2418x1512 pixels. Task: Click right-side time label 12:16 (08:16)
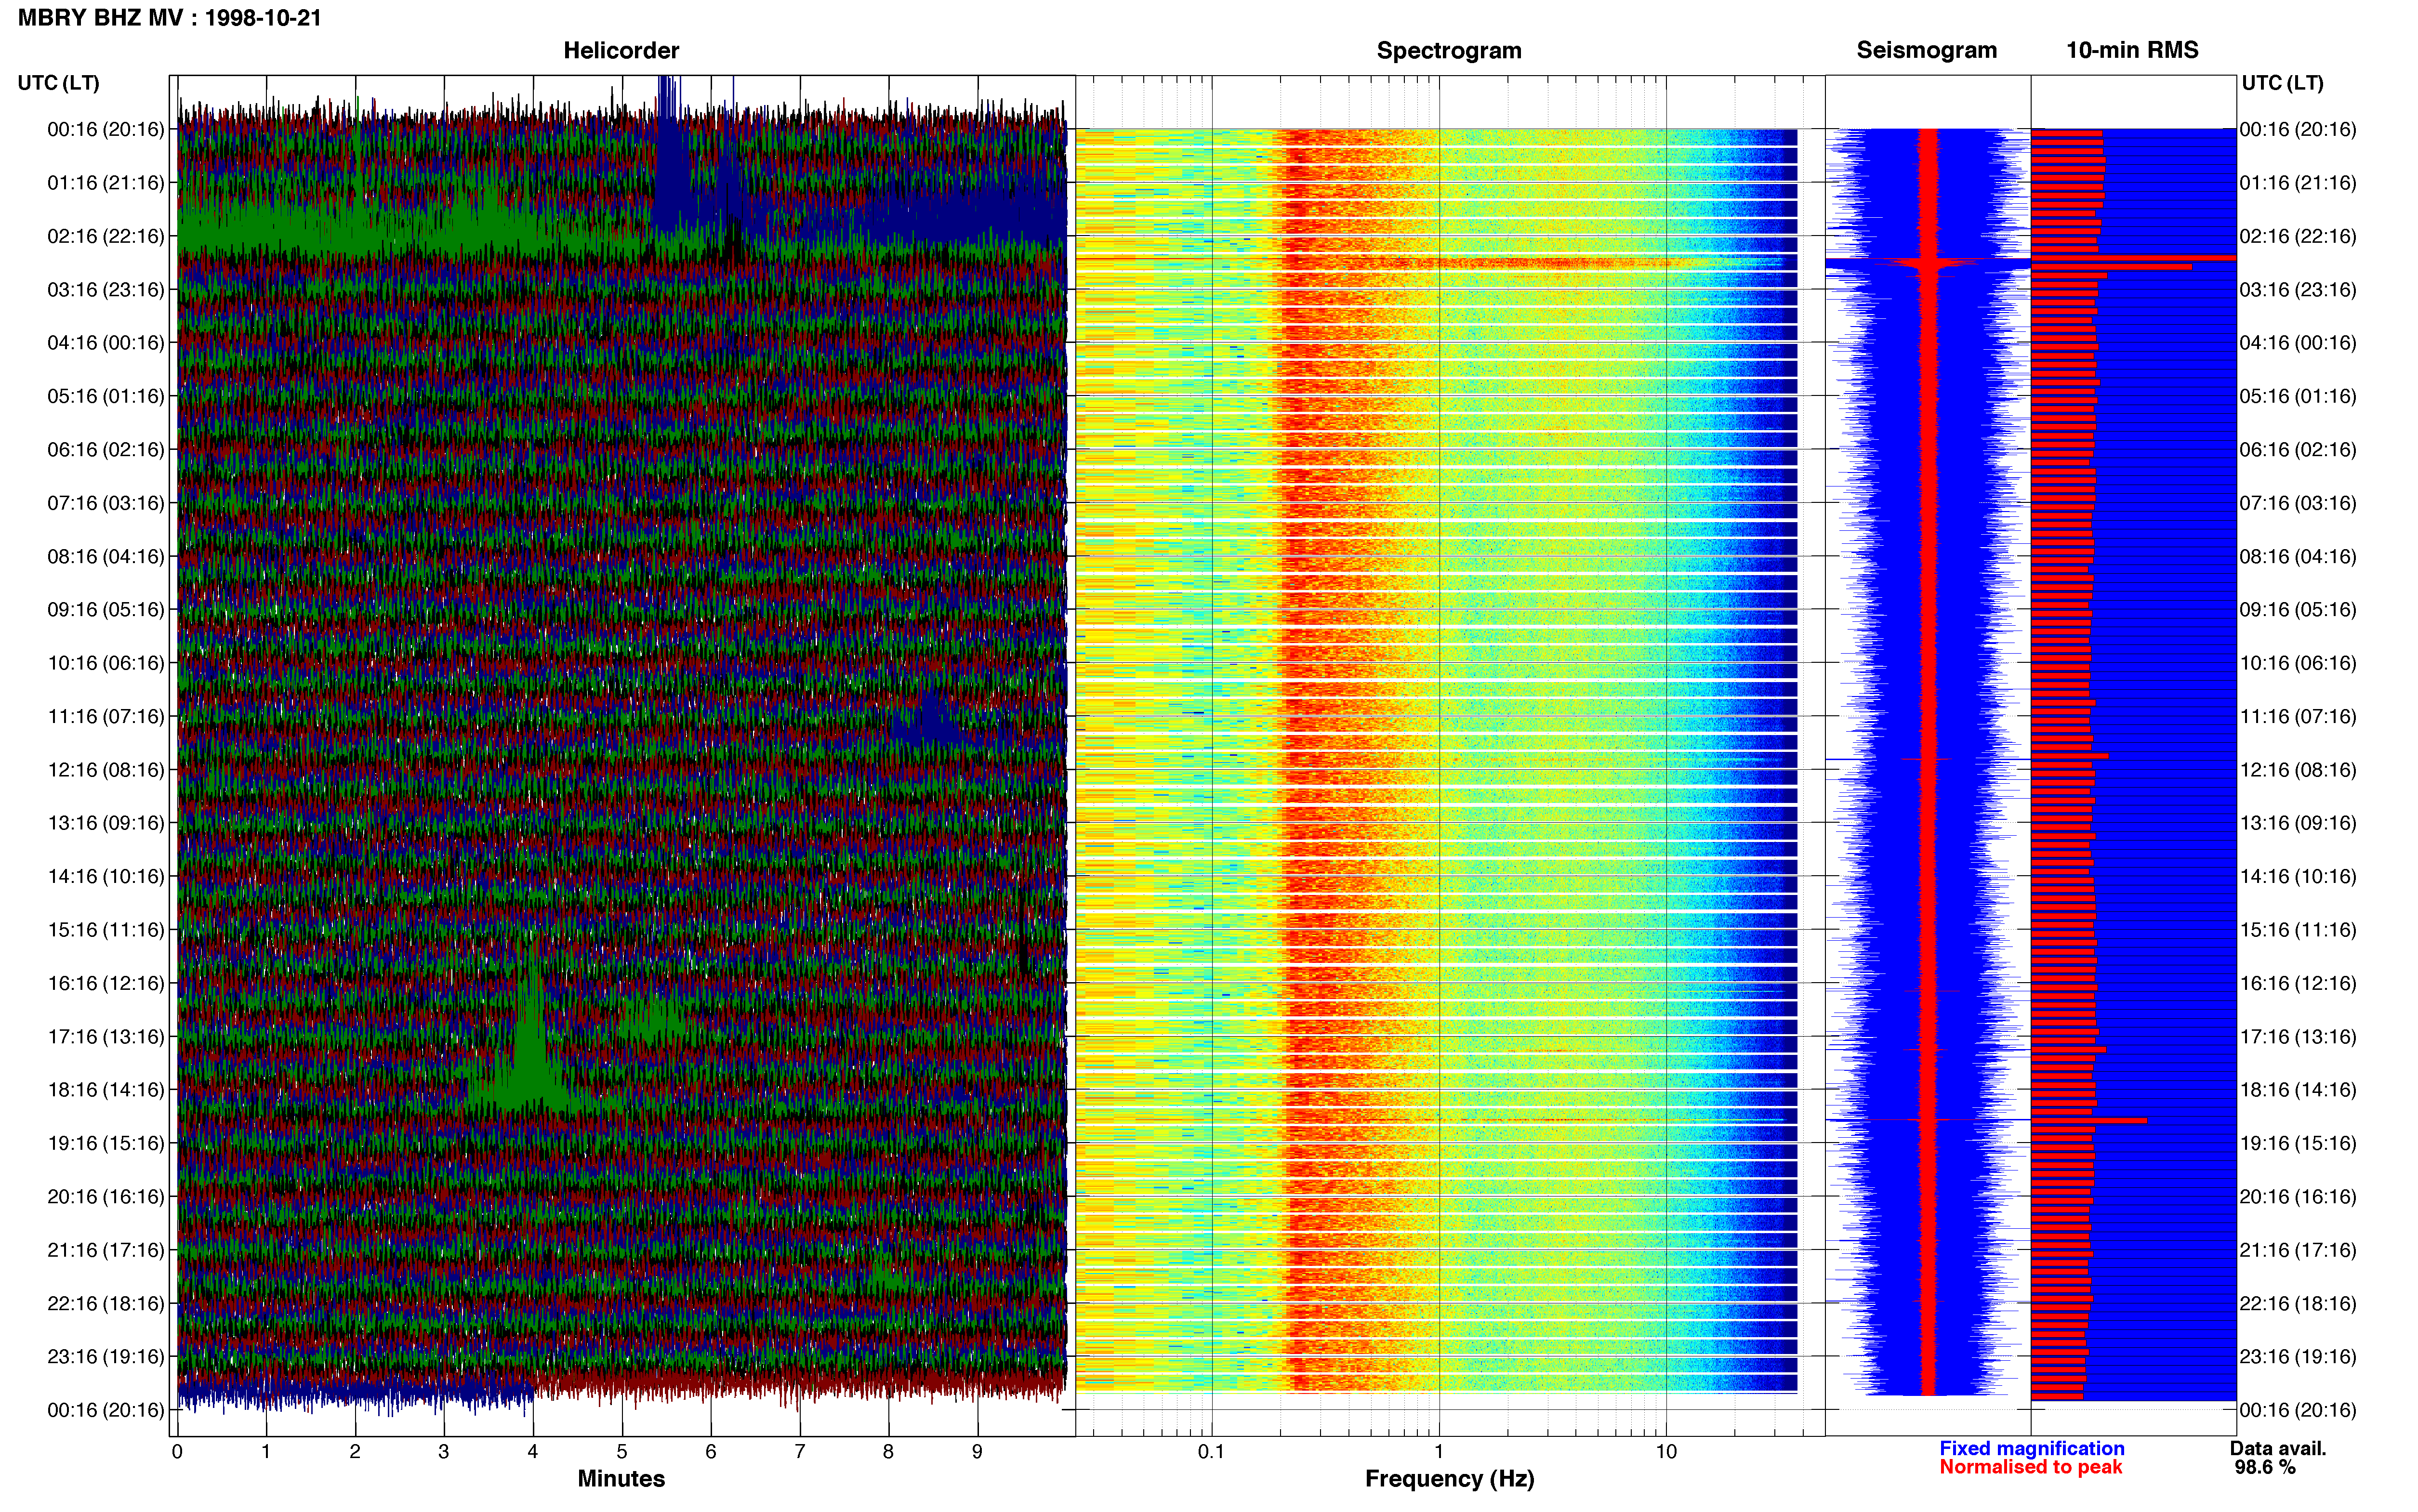pos(2298,770)
